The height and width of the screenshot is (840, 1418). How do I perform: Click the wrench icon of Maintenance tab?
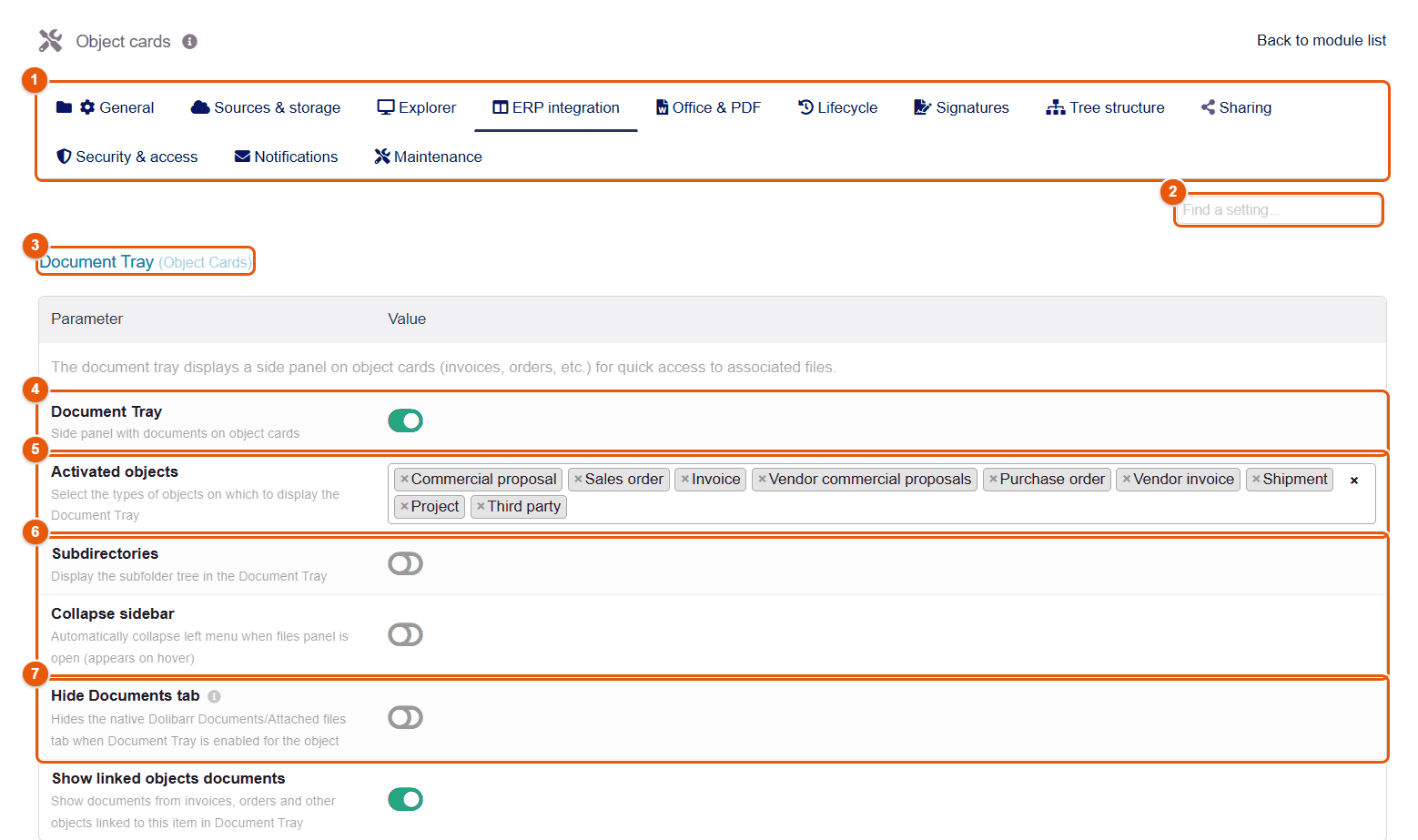click(x=382, y=157)
